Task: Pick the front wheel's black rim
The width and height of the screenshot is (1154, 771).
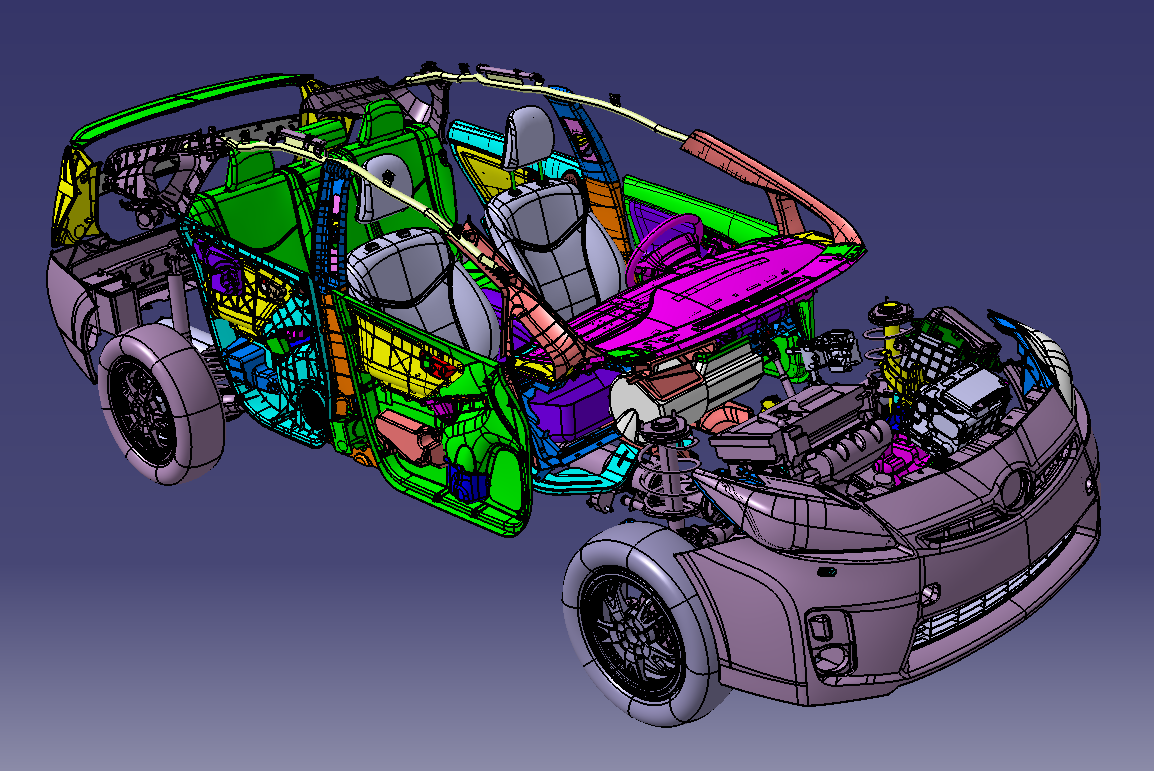Action: tap(631, 636)
